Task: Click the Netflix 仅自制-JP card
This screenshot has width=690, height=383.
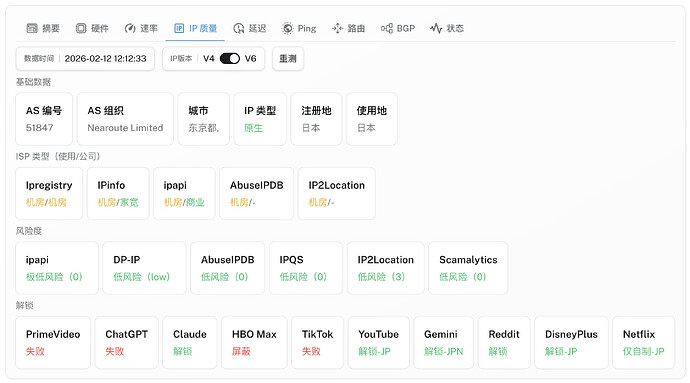Action: (643, 342)
